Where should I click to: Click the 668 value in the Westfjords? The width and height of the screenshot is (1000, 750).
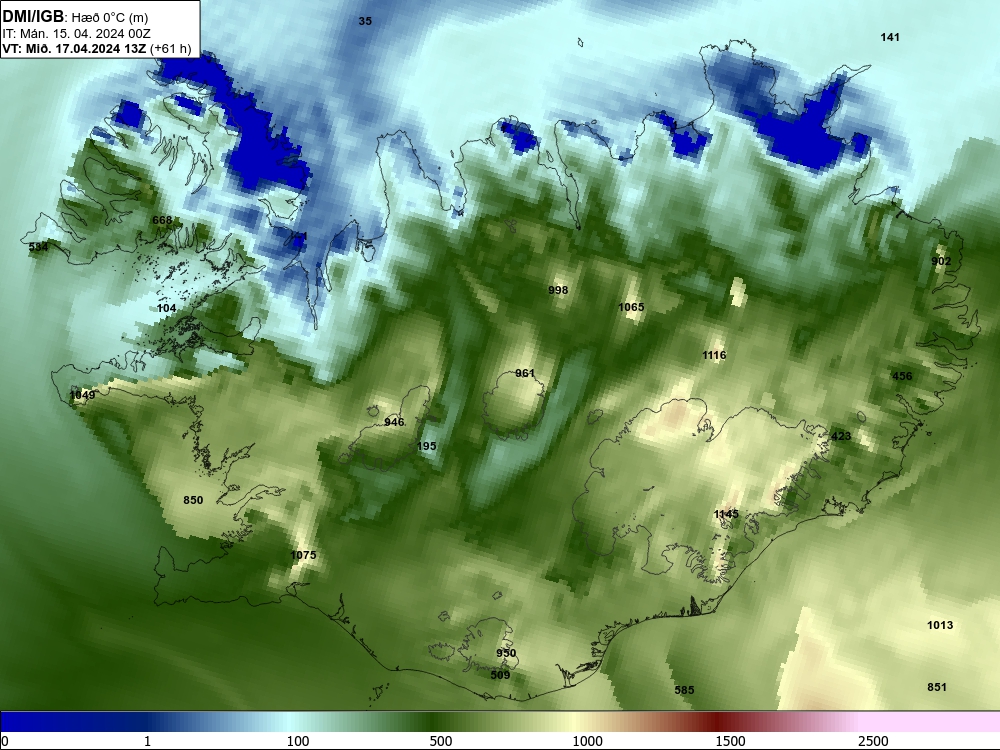pyautogui.click(x=162, y=220)
